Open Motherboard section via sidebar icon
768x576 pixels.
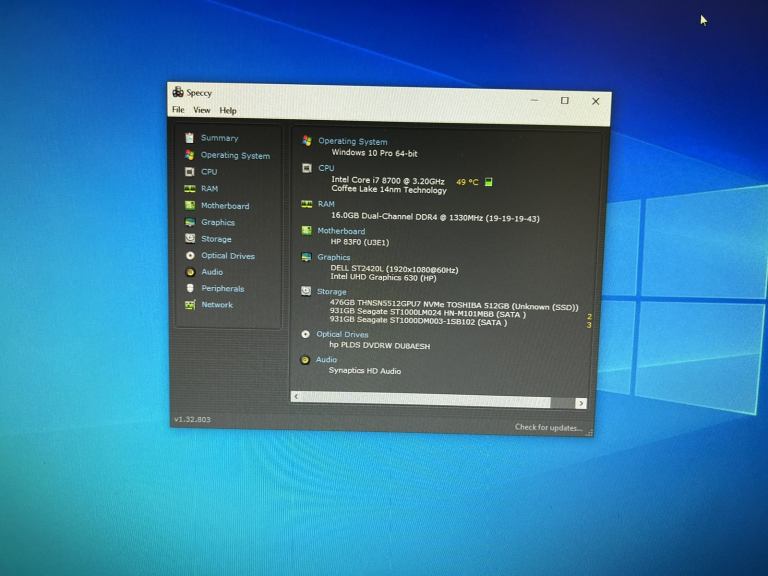[189, 206]
